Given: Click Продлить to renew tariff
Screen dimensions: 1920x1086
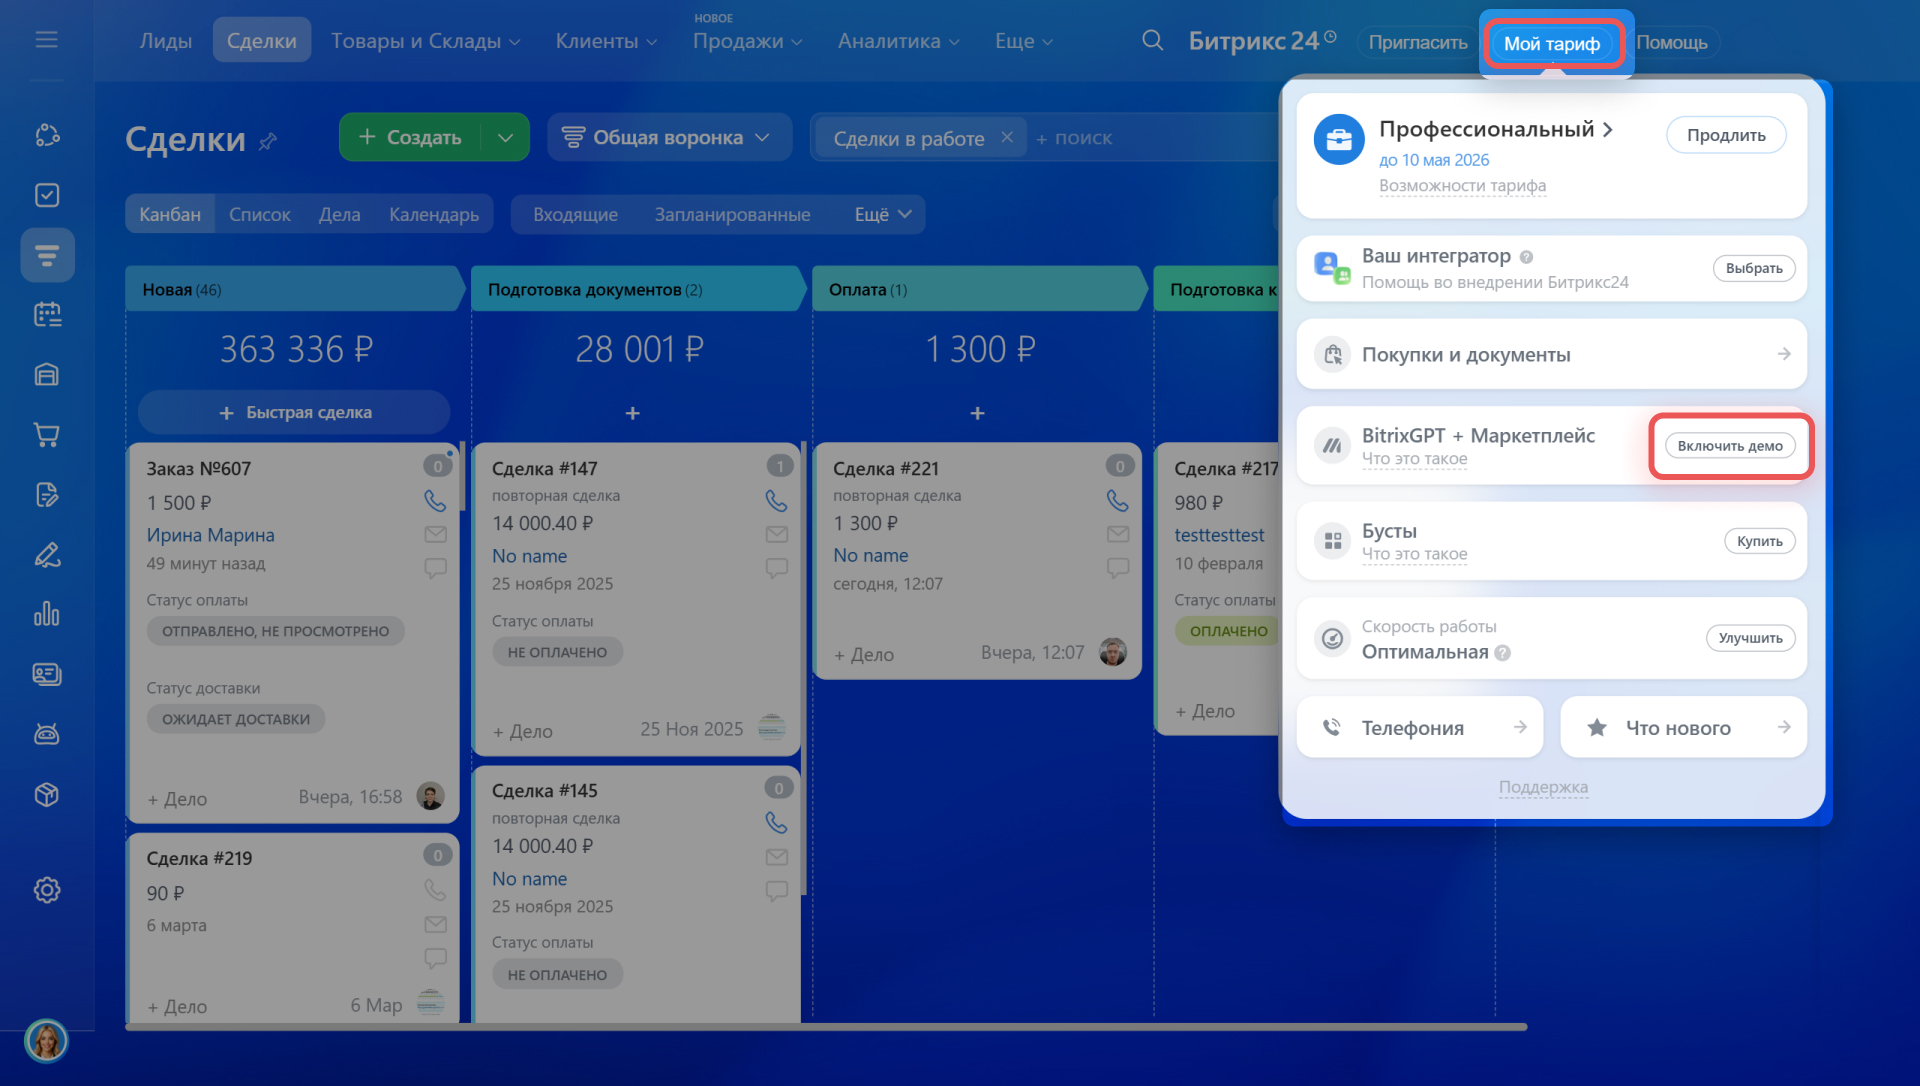Looking at the screenshot, I should (1726, 135).
